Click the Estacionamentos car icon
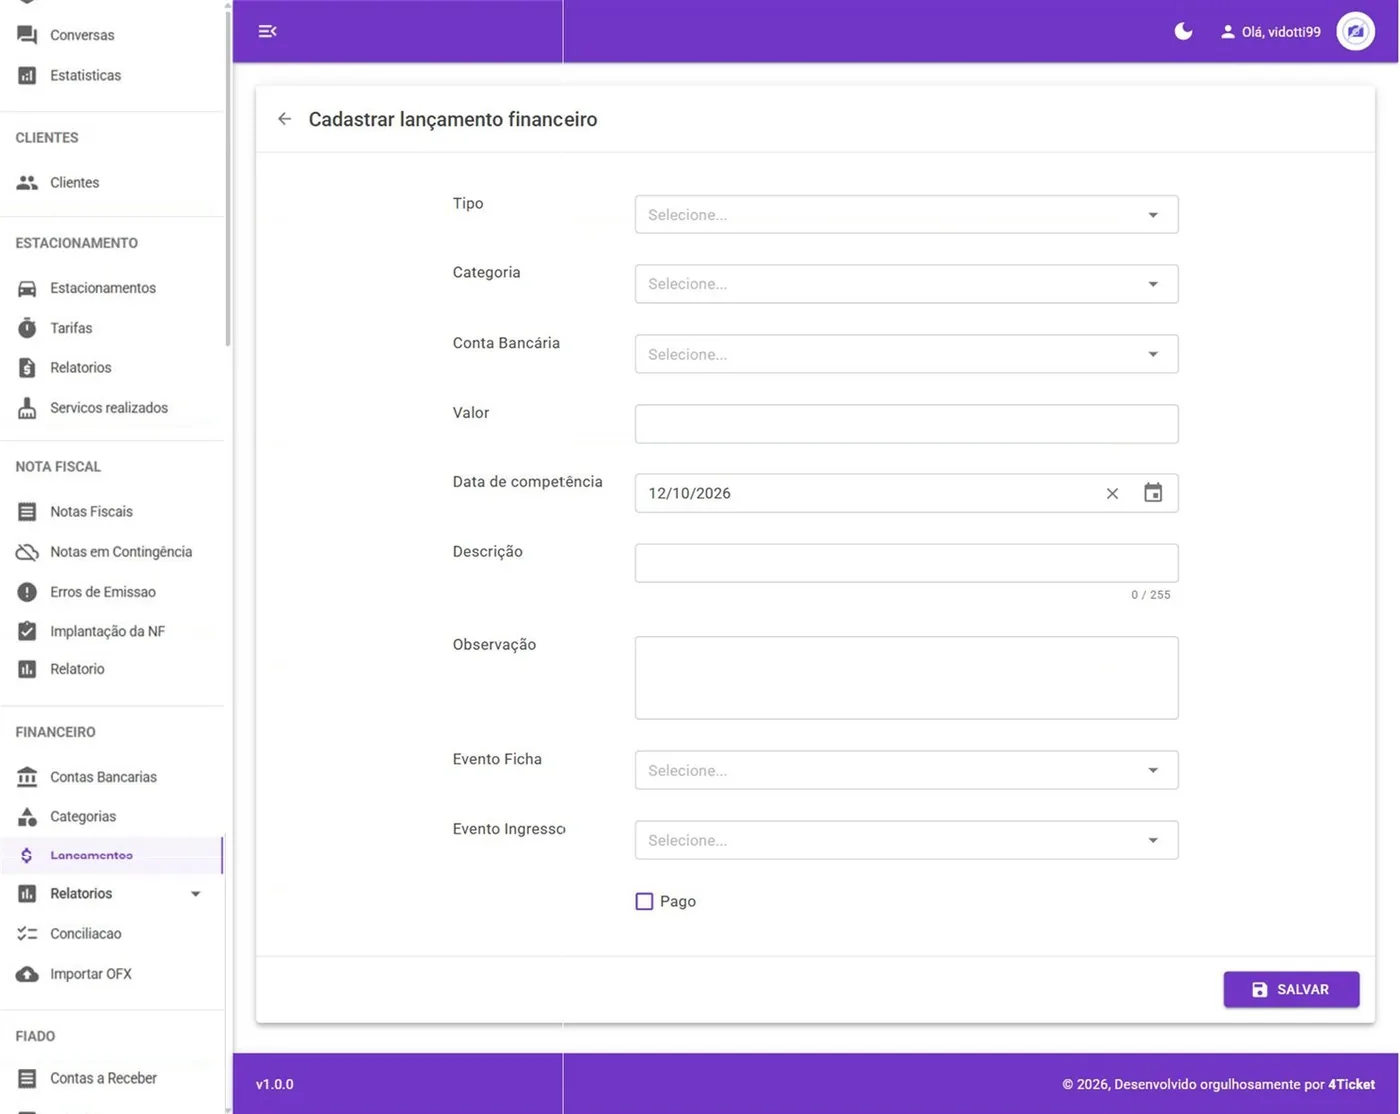The image size is (1400, 1114). click(27, 288)
